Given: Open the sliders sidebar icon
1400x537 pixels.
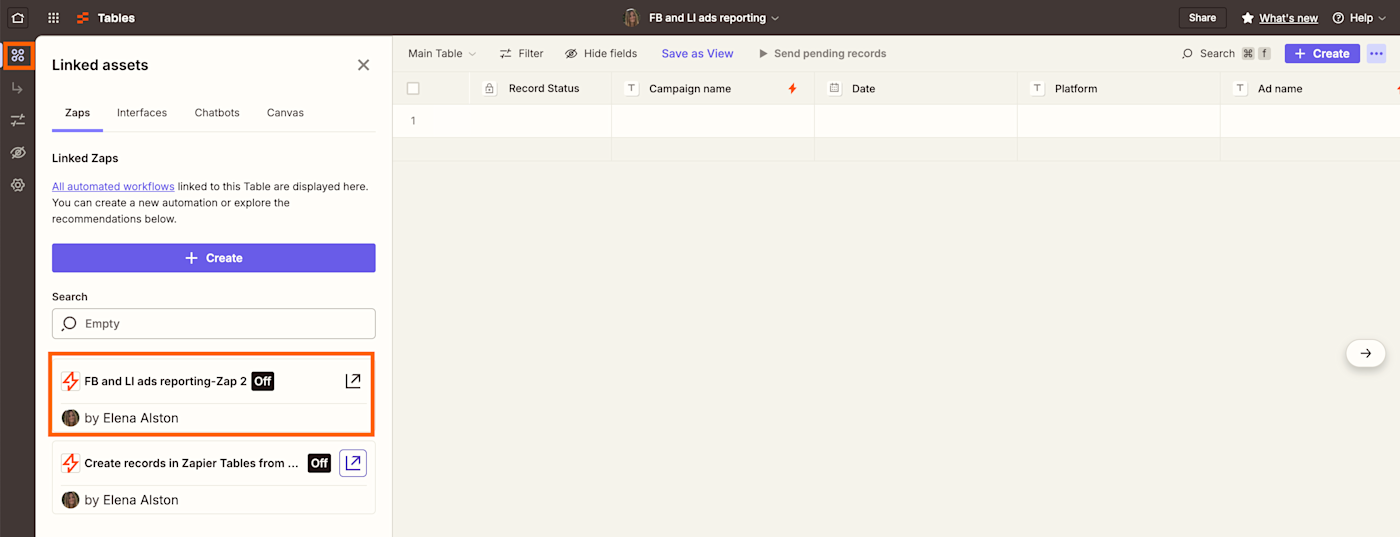Looking at the screenshot, I should pyautogui.click(x=17, y=120).
